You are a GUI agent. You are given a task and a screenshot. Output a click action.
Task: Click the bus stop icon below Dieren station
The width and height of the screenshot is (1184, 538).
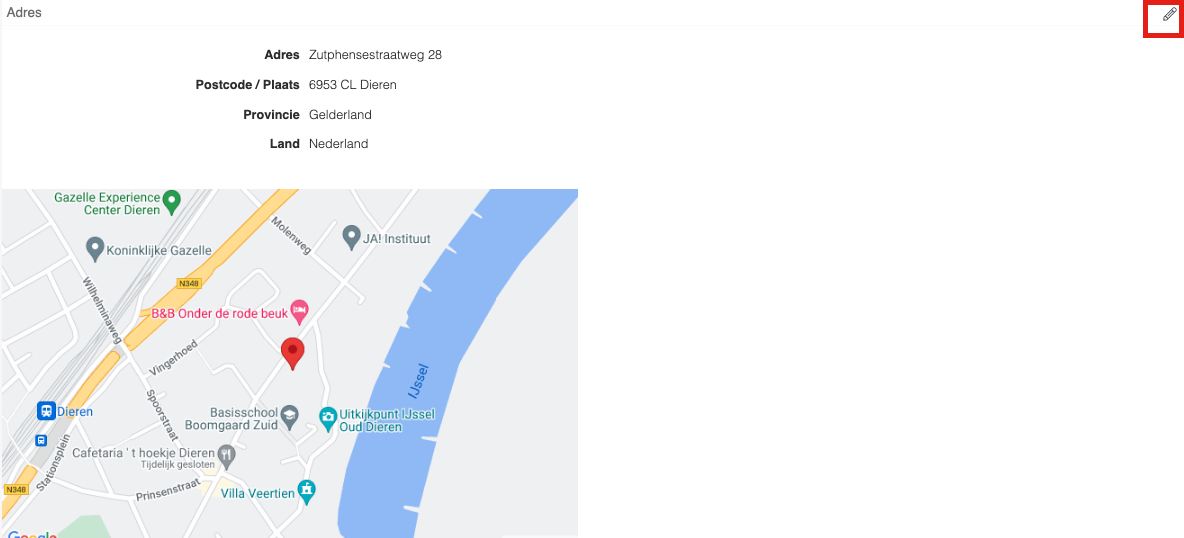[41, 441]
